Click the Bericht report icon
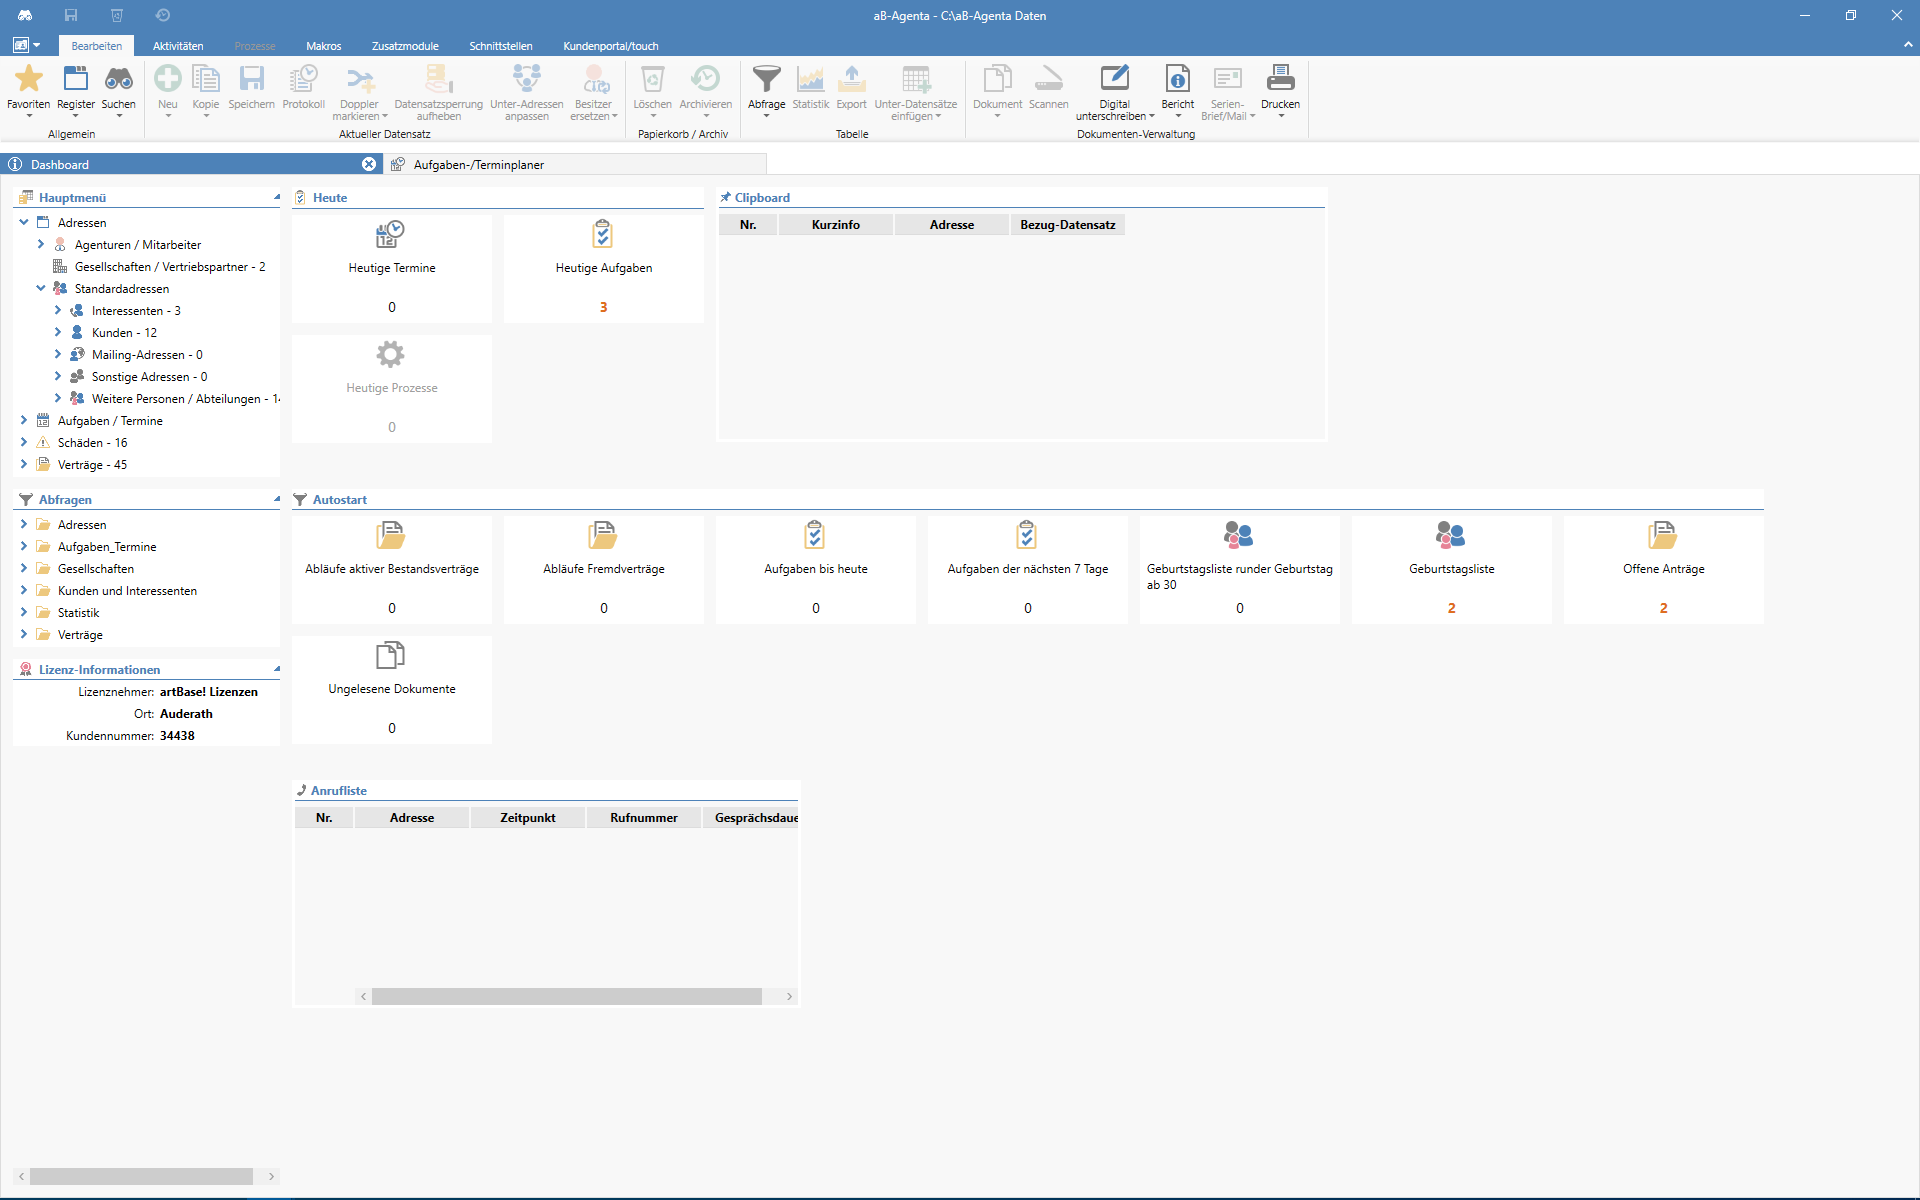 (1178, 79)
